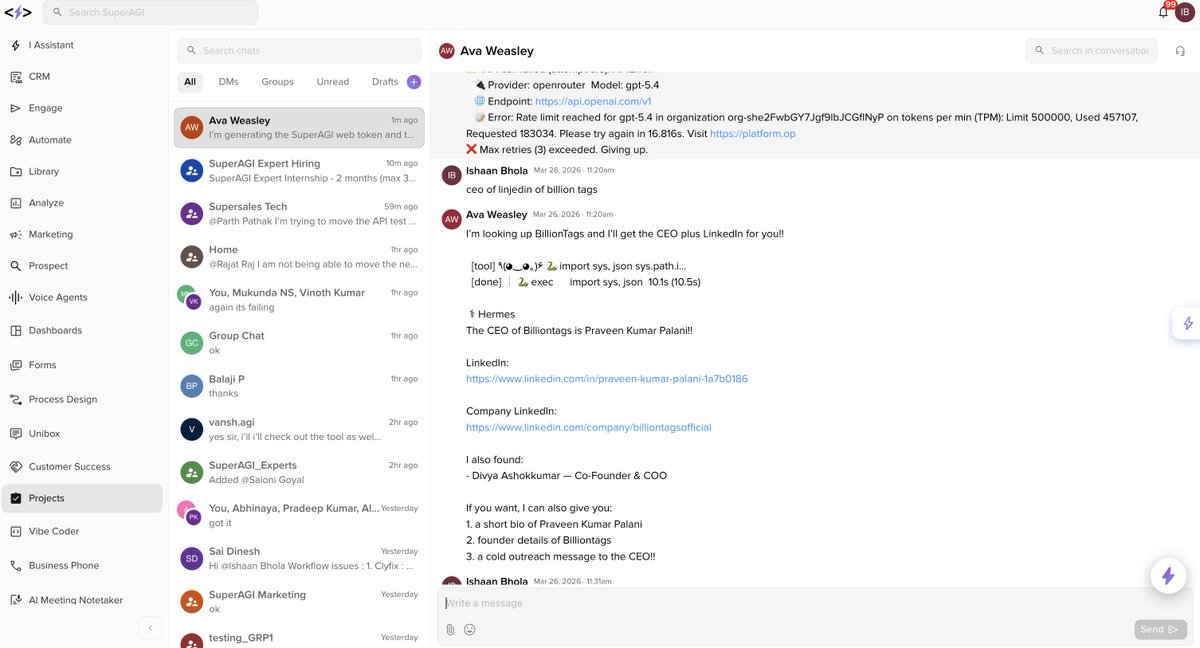Open the SuperAGI Marketing chat
This screenshot has width=1200, height=648.
pos(299,601)
